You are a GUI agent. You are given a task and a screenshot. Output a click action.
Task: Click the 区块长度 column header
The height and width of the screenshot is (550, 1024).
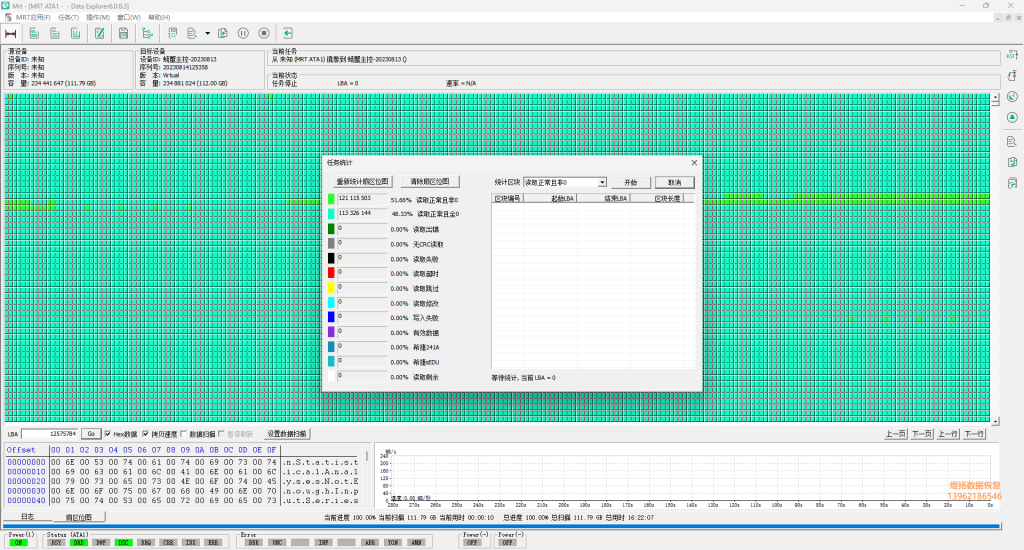(x=657, y=198)
